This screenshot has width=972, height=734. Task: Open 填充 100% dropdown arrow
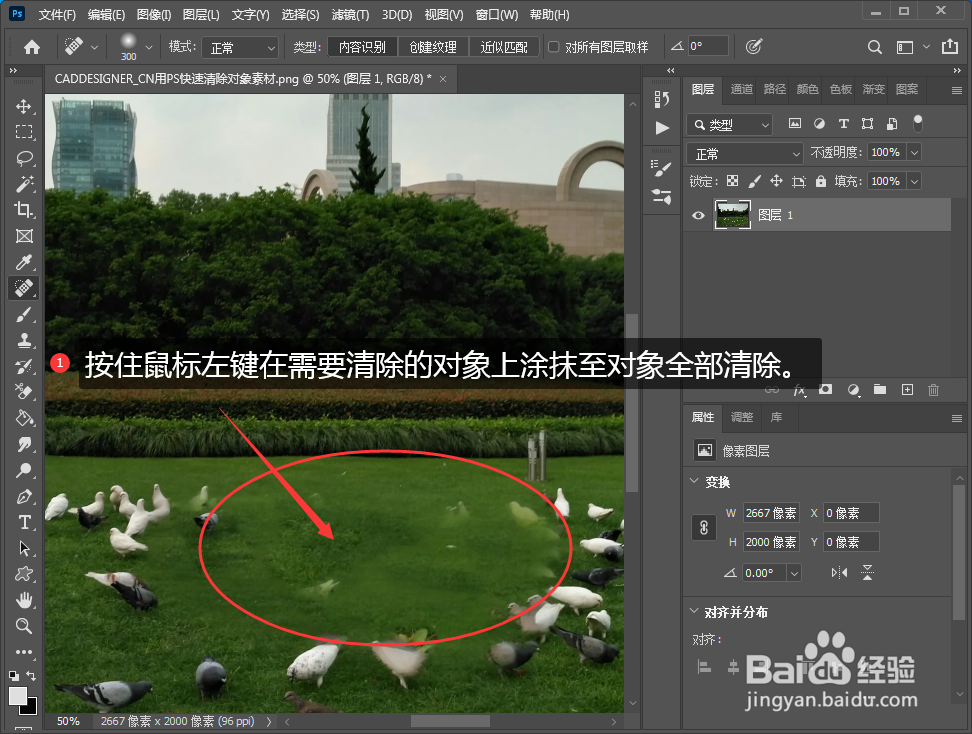tap(914, 181)
